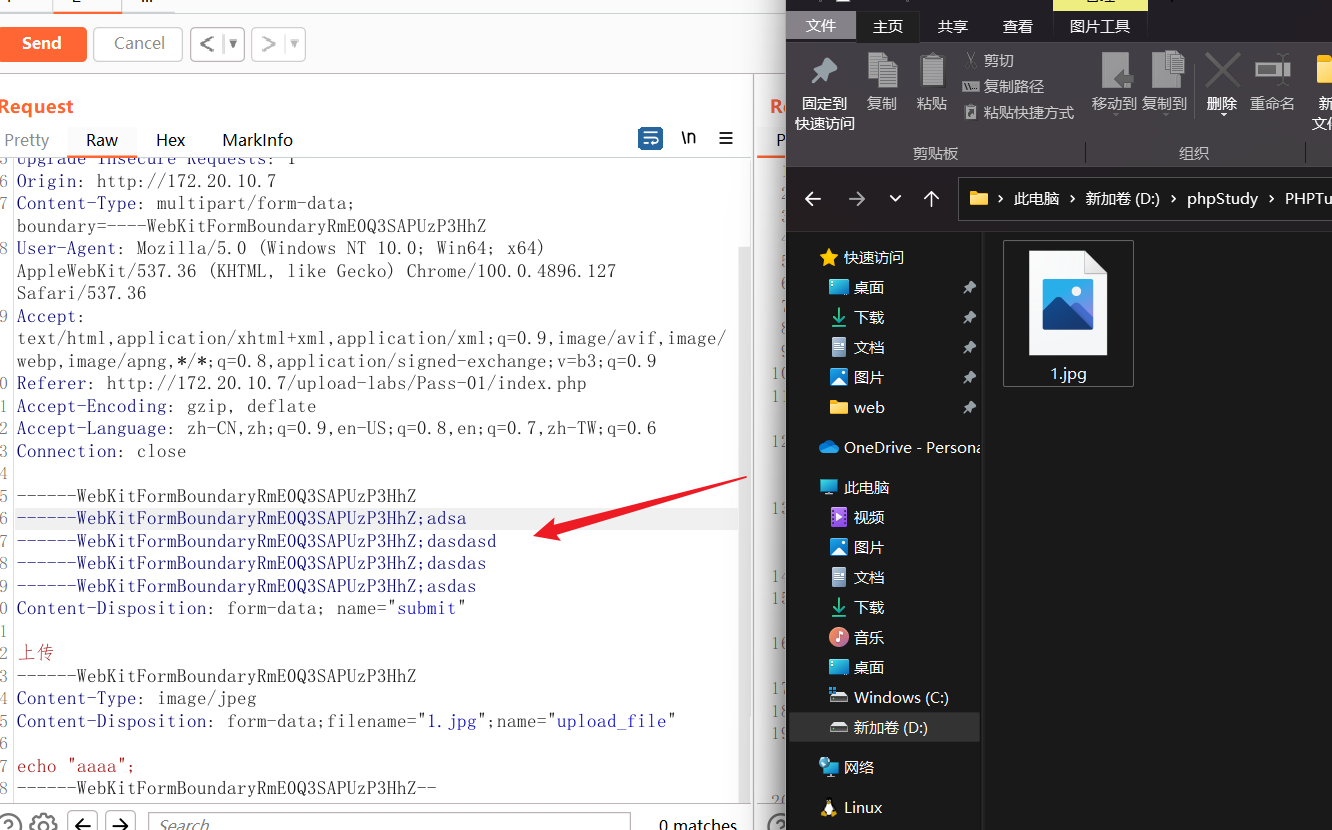Toggle word wrap icon in Request editor
1332x830 pixels.
click(x=650, y=139)
